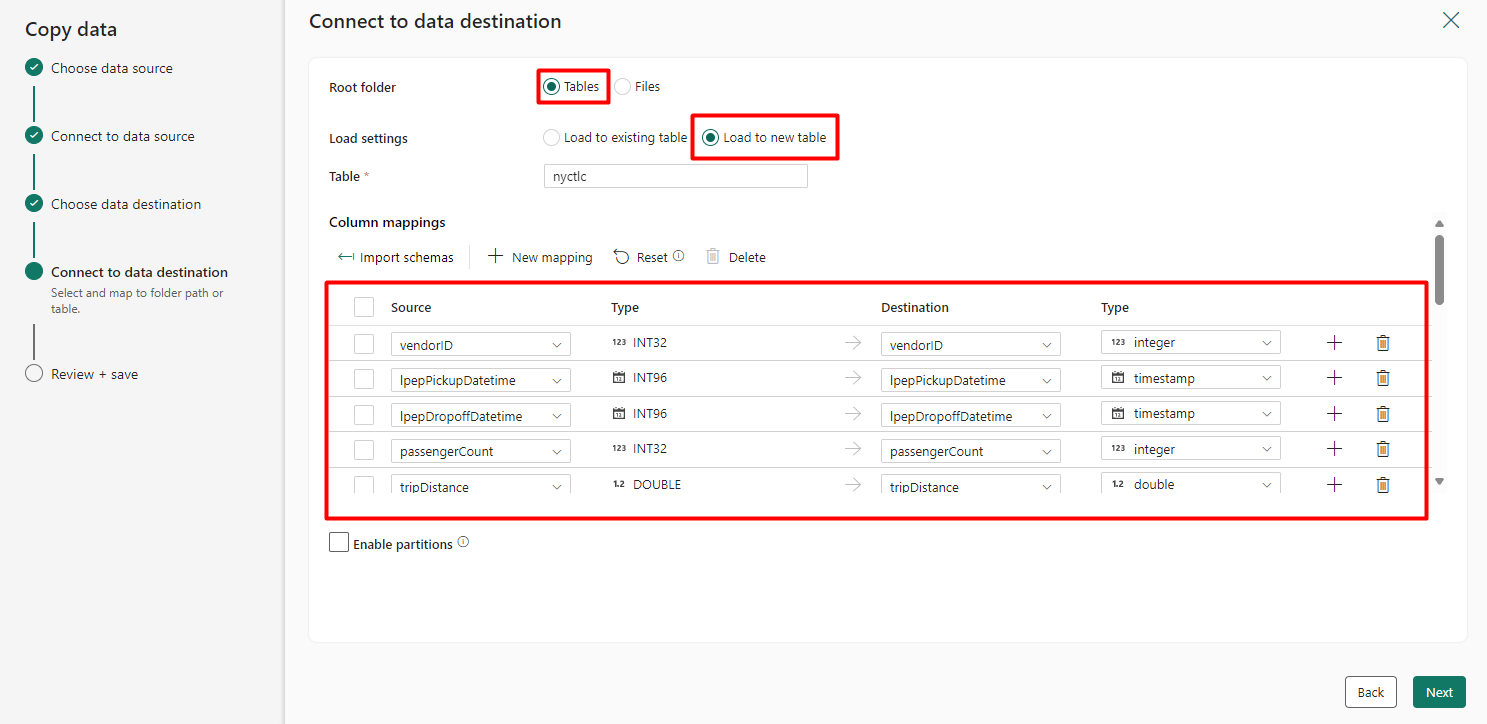Open the vendorID source dropdown
The height and width of the screenshot is (724, 1487).
[x=480, y=345]
